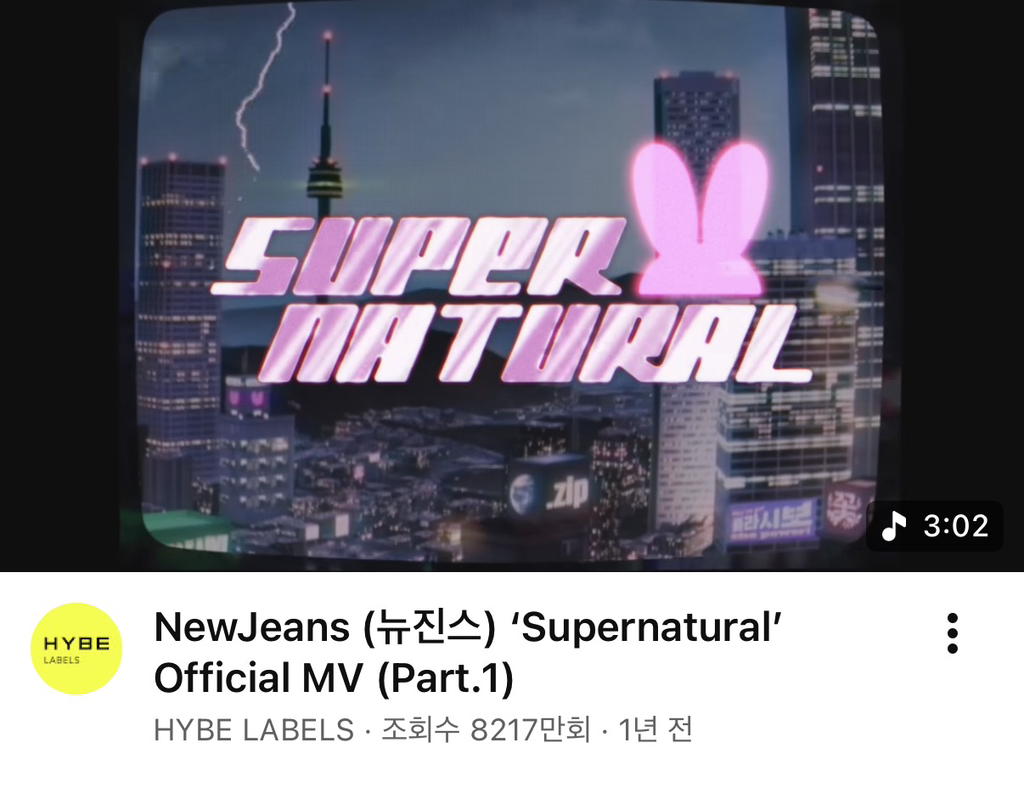
Task: Click the 3:02 video duration label
Action: [955, 526]
